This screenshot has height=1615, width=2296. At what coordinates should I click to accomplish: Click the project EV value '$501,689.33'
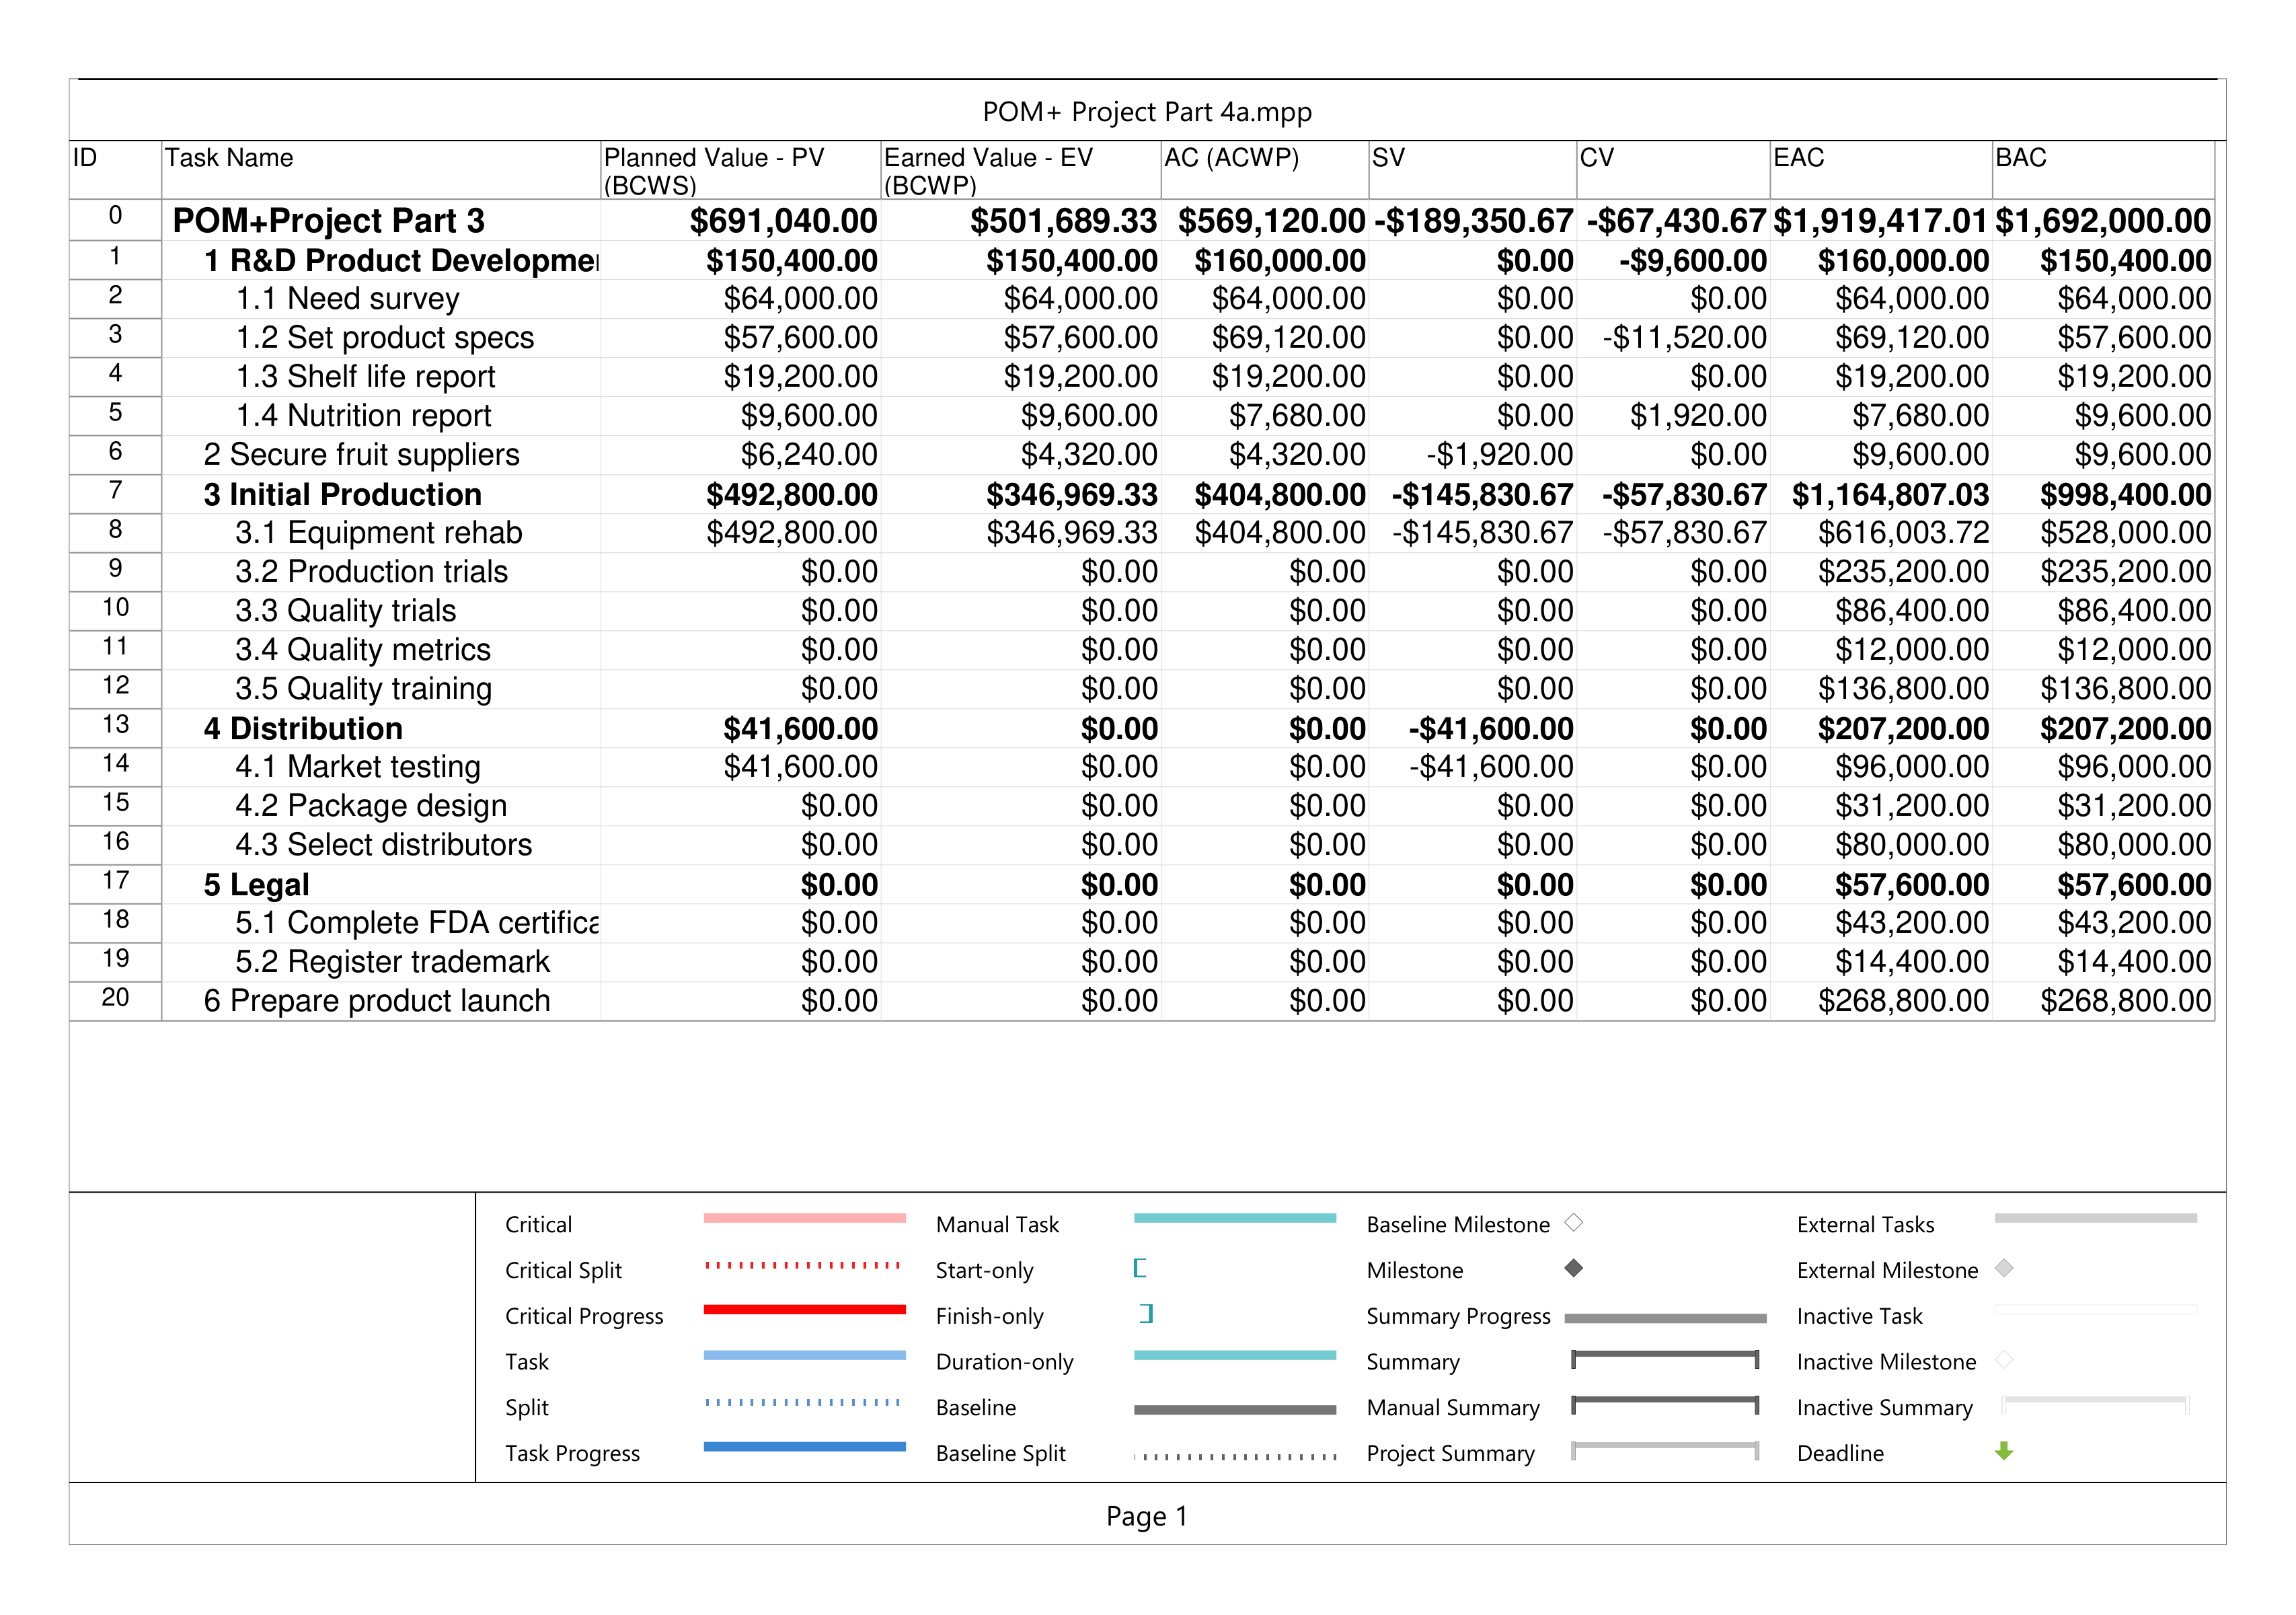(1063, 220)
